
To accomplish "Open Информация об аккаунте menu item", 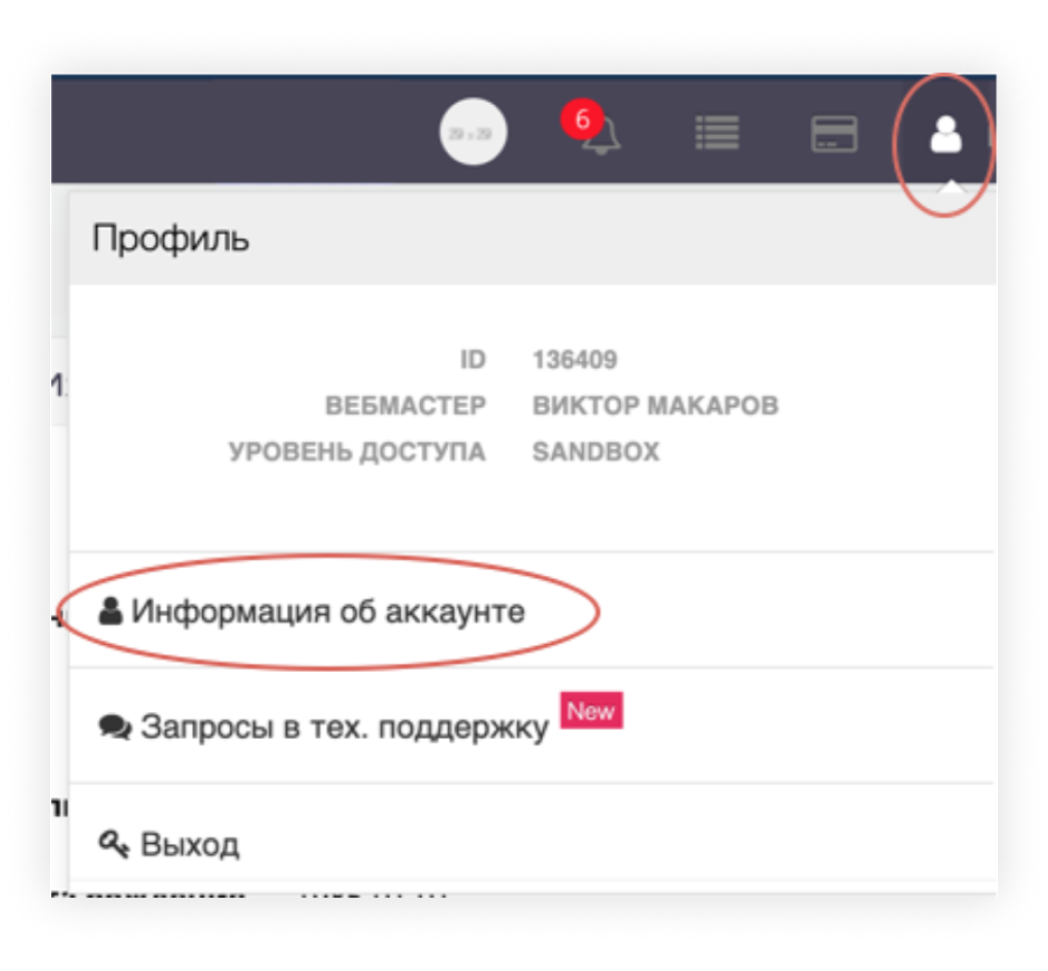I will pos(531,611).
